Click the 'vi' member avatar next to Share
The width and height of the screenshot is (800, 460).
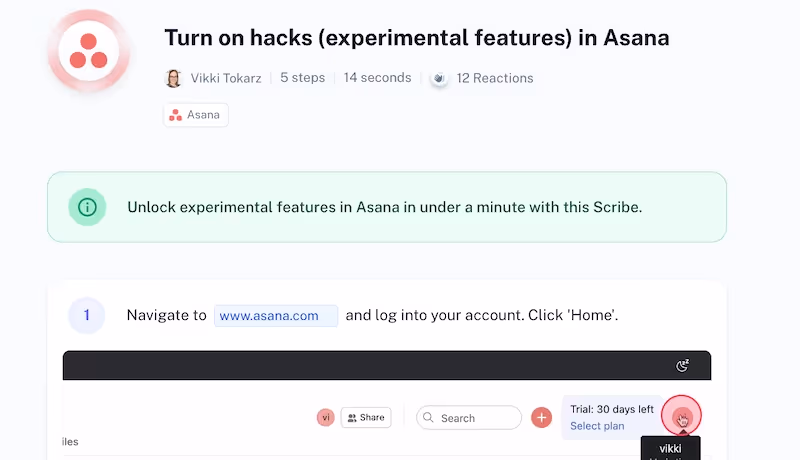(326, 418)
